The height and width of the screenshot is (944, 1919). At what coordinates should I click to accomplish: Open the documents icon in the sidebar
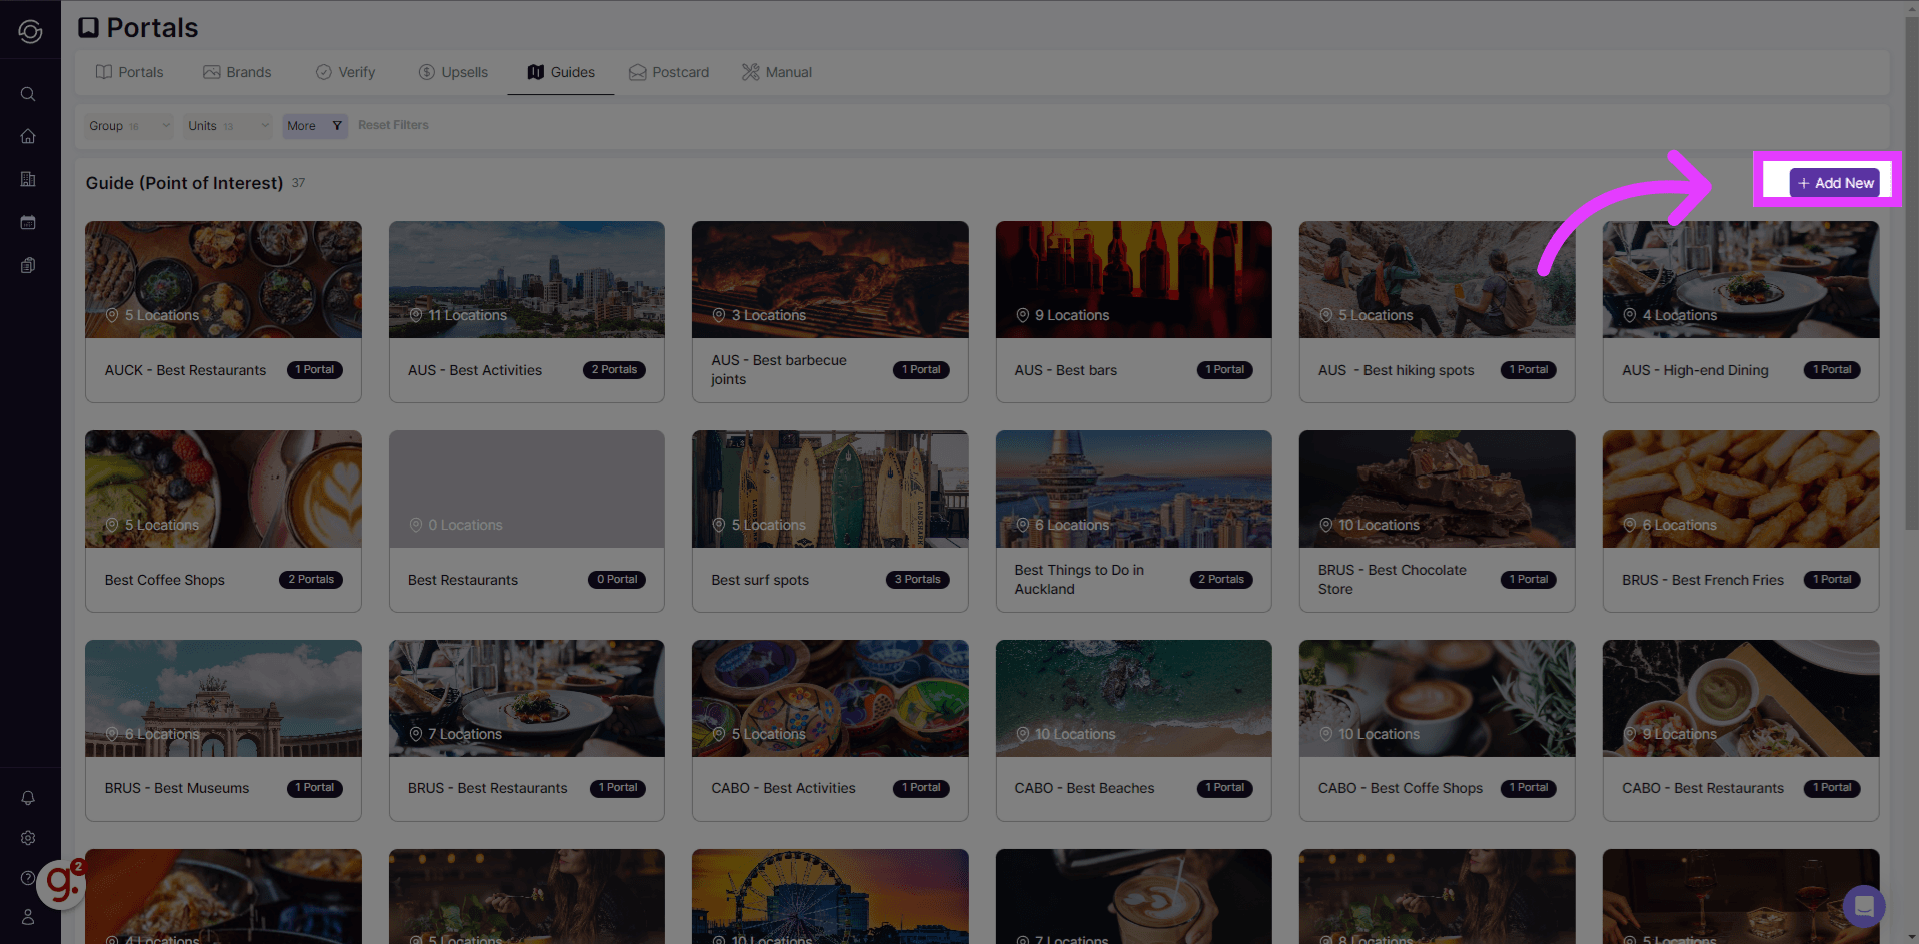click(x=28, y=265)
